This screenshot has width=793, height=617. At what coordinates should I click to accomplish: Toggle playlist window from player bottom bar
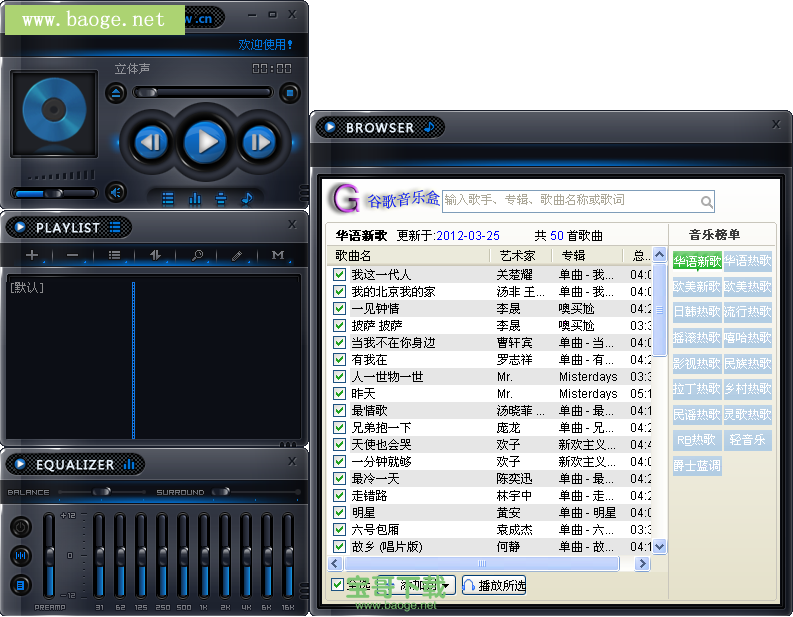click(168, 199)
